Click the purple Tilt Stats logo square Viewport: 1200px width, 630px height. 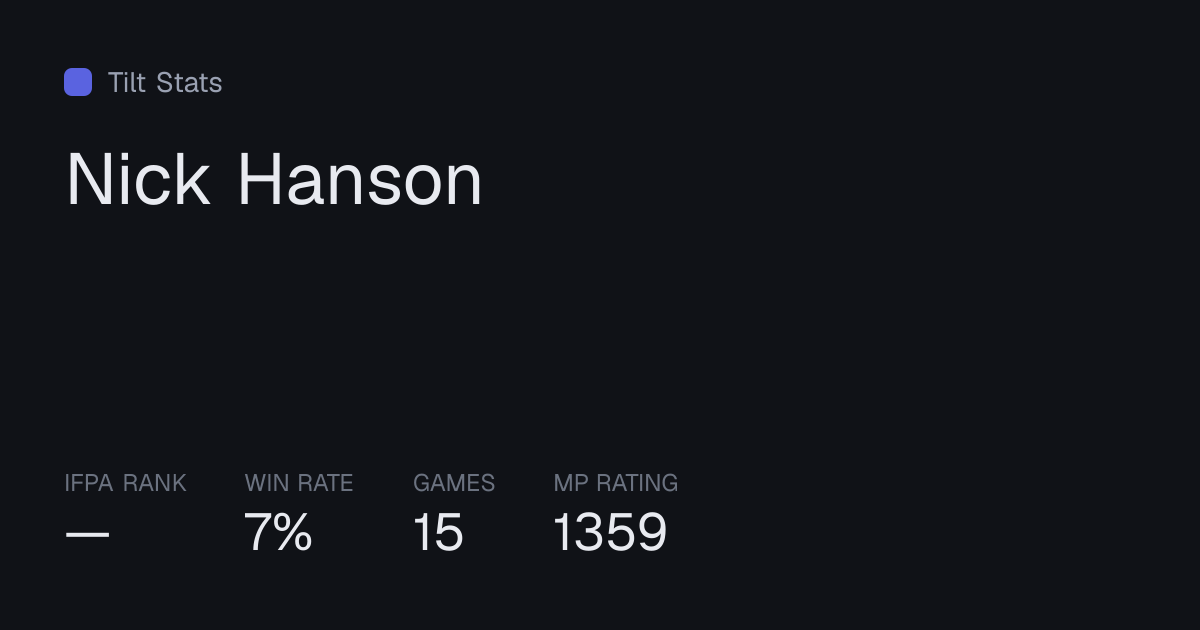[x=78, y=82]
